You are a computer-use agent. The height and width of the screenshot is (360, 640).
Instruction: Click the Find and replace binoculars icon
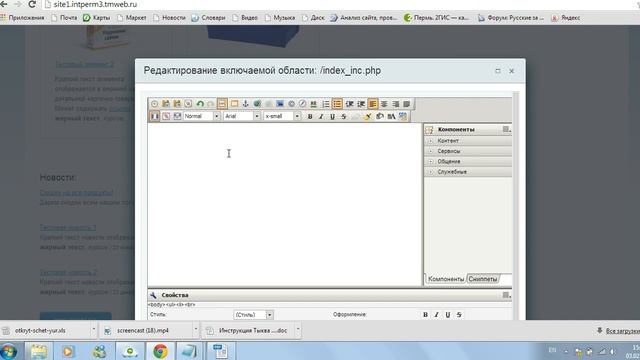click(x=391, y=116)
